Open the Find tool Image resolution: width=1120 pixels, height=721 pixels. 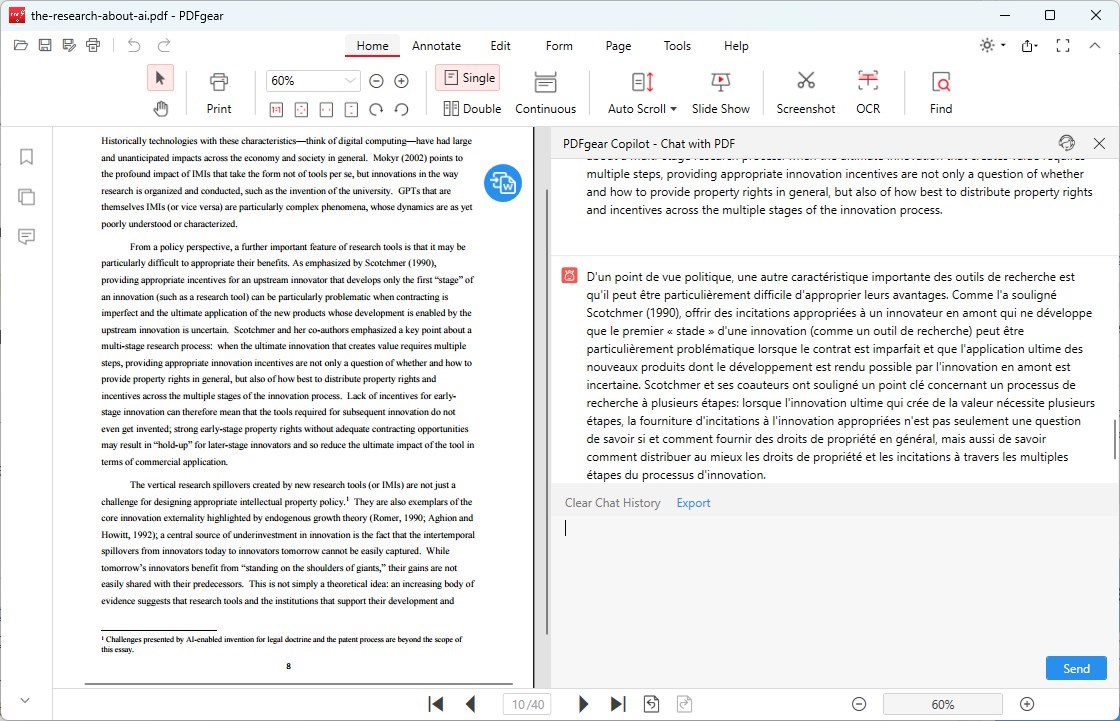click(x=941, y=93)
